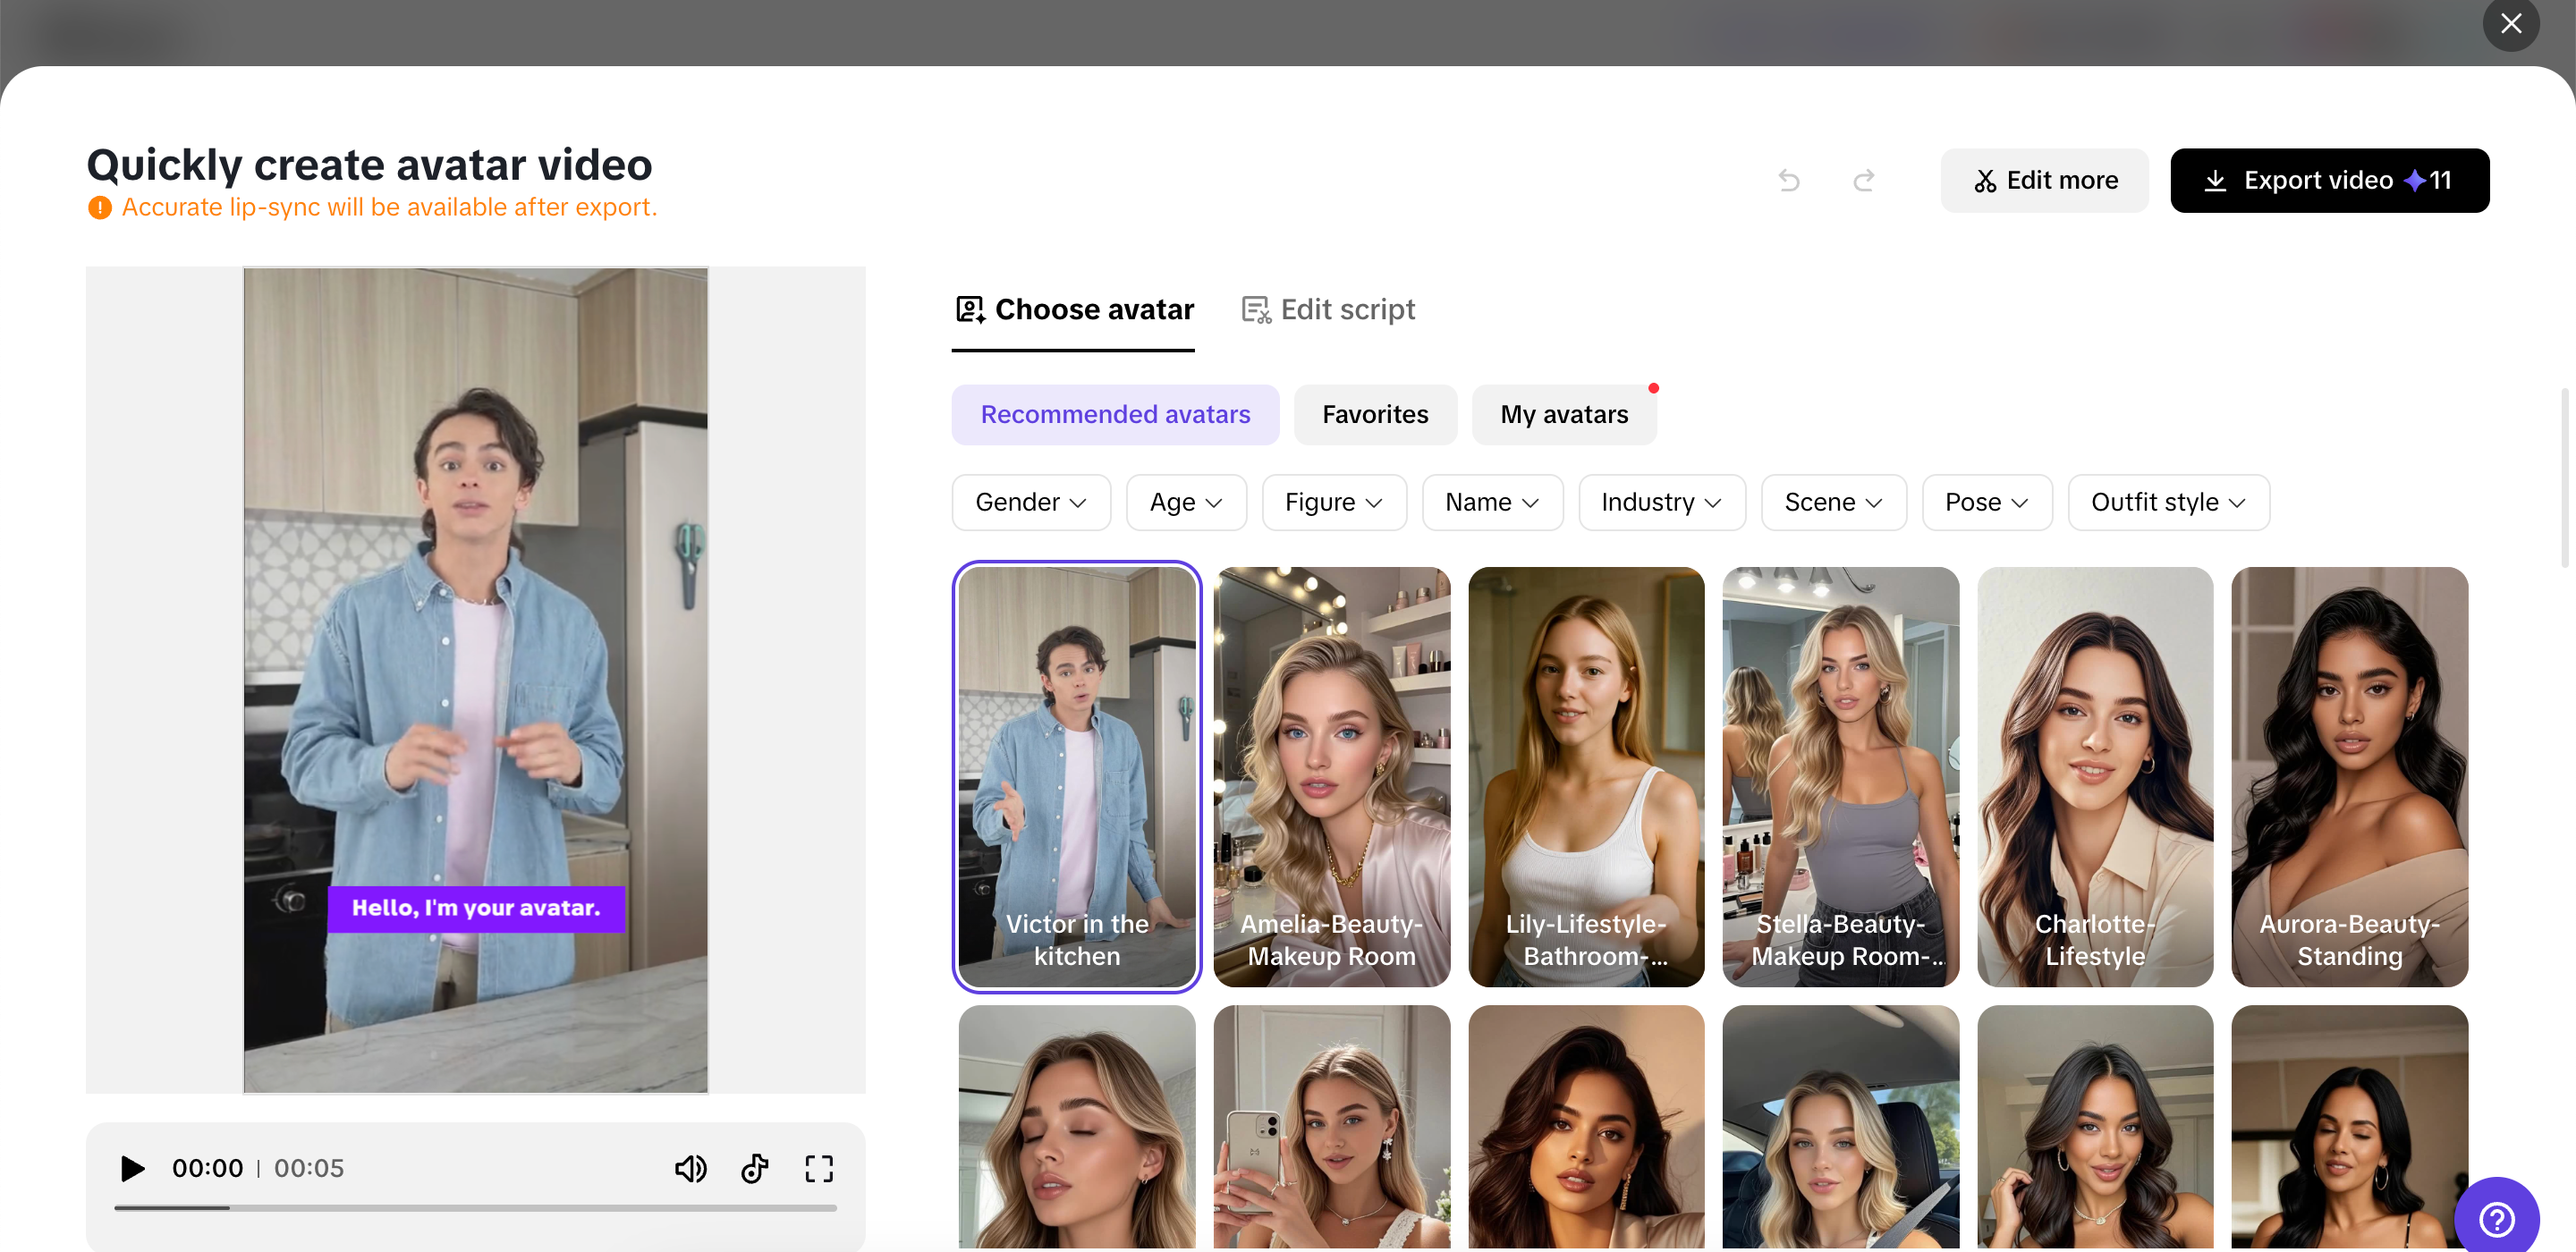Open the TikTok share icon below the preview

point(755,1168)
